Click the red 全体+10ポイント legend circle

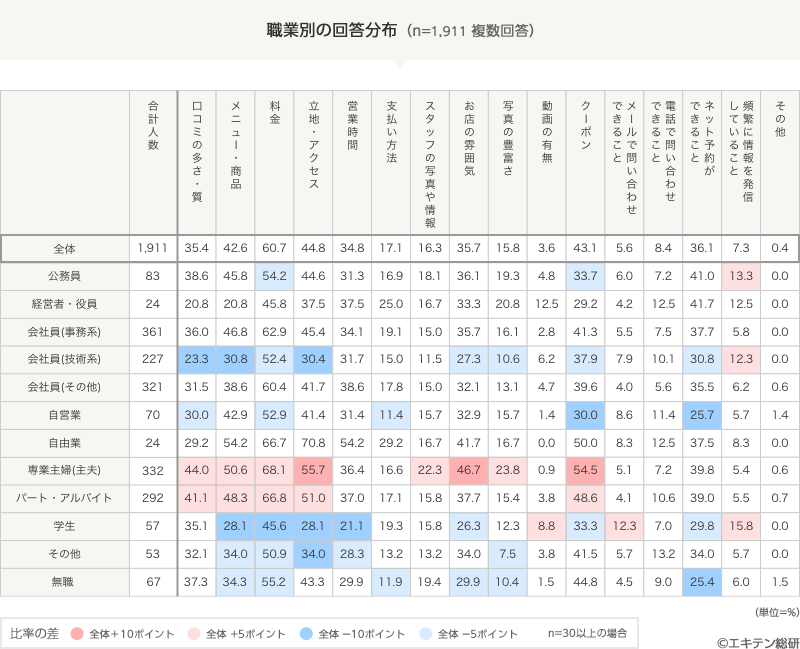click(77, 633)
